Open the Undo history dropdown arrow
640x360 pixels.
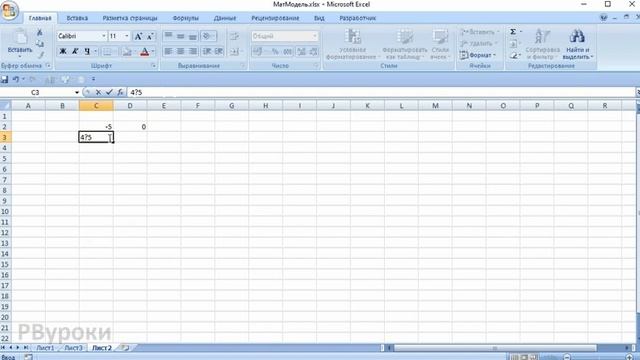(x=23, y=79)
